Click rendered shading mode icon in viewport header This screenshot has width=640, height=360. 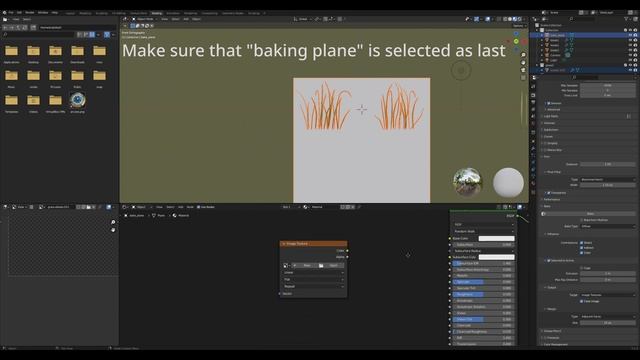pos(520,19)
